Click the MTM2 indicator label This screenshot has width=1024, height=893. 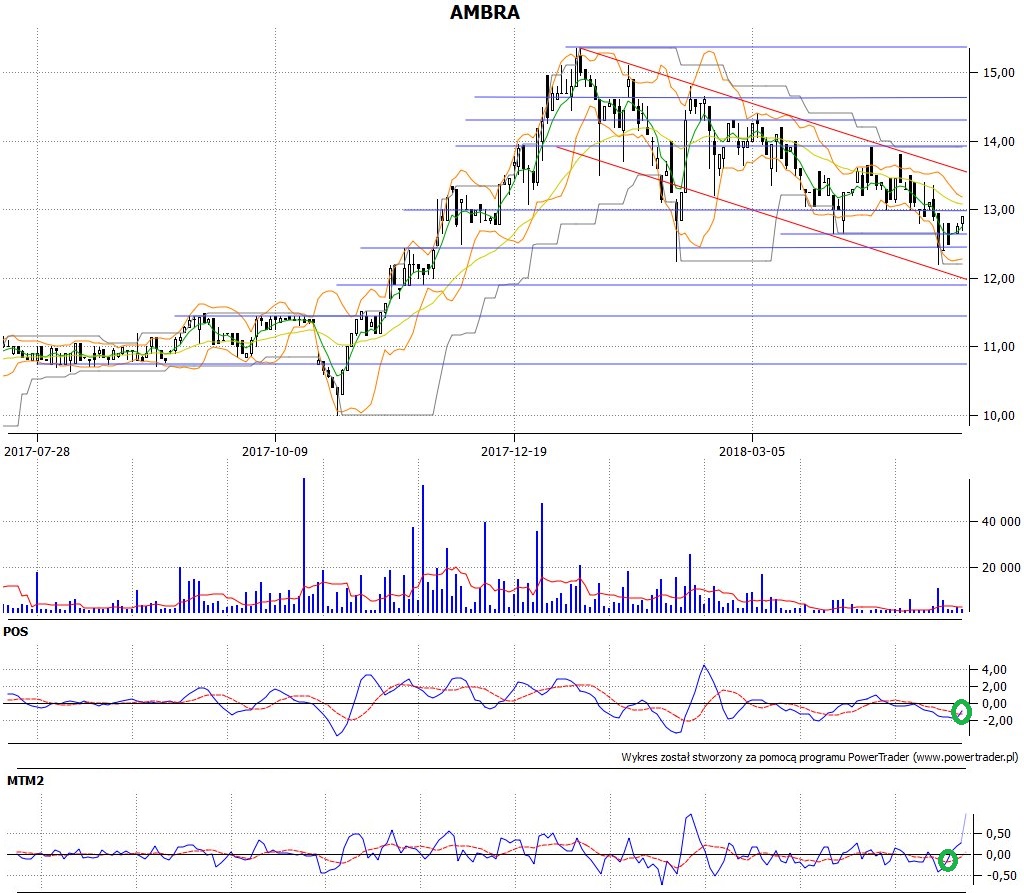pos(25,781)
